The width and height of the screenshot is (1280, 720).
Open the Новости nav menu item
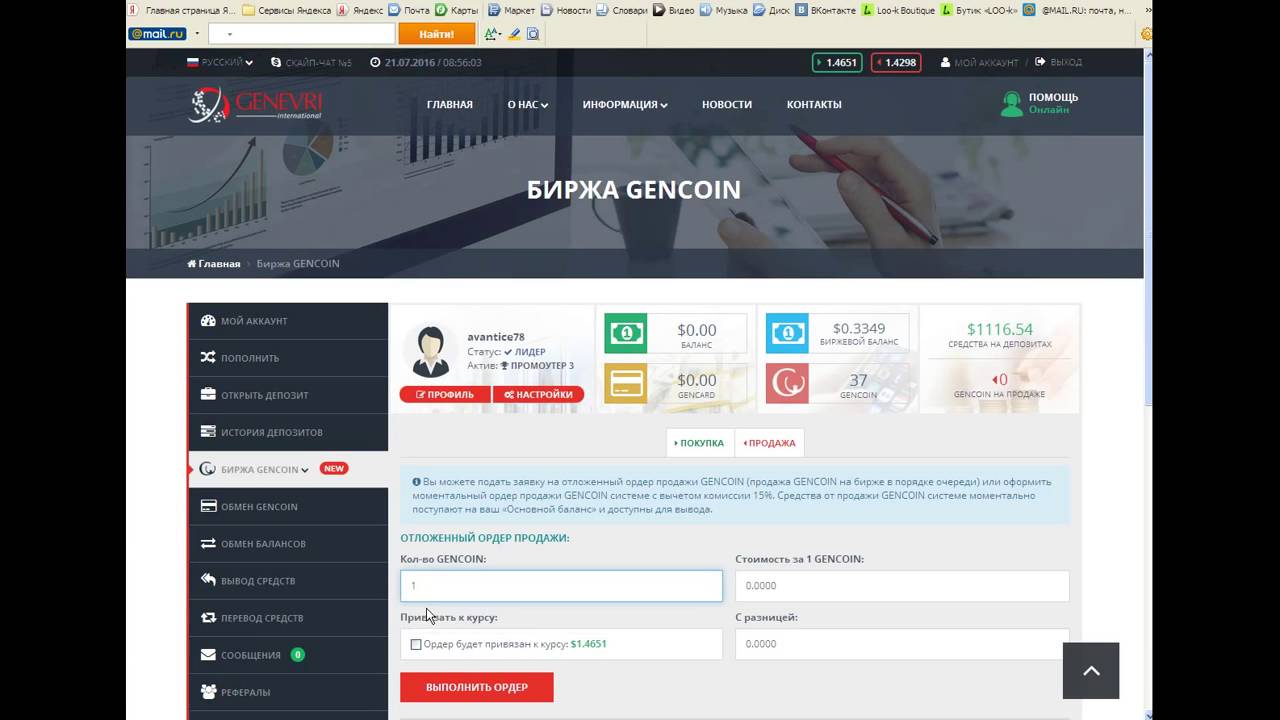(727, 104)
